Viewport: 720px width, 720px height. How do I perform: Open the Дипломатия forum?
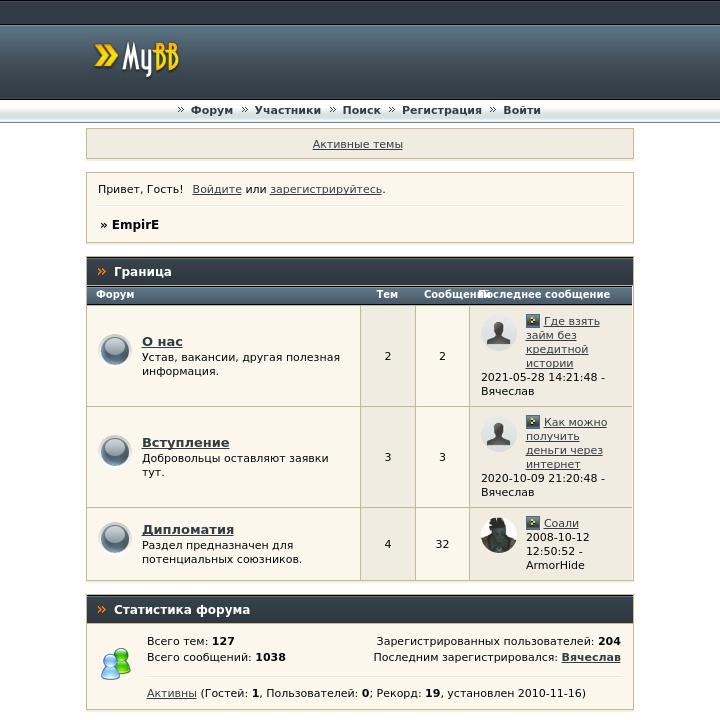coord(188,529)
